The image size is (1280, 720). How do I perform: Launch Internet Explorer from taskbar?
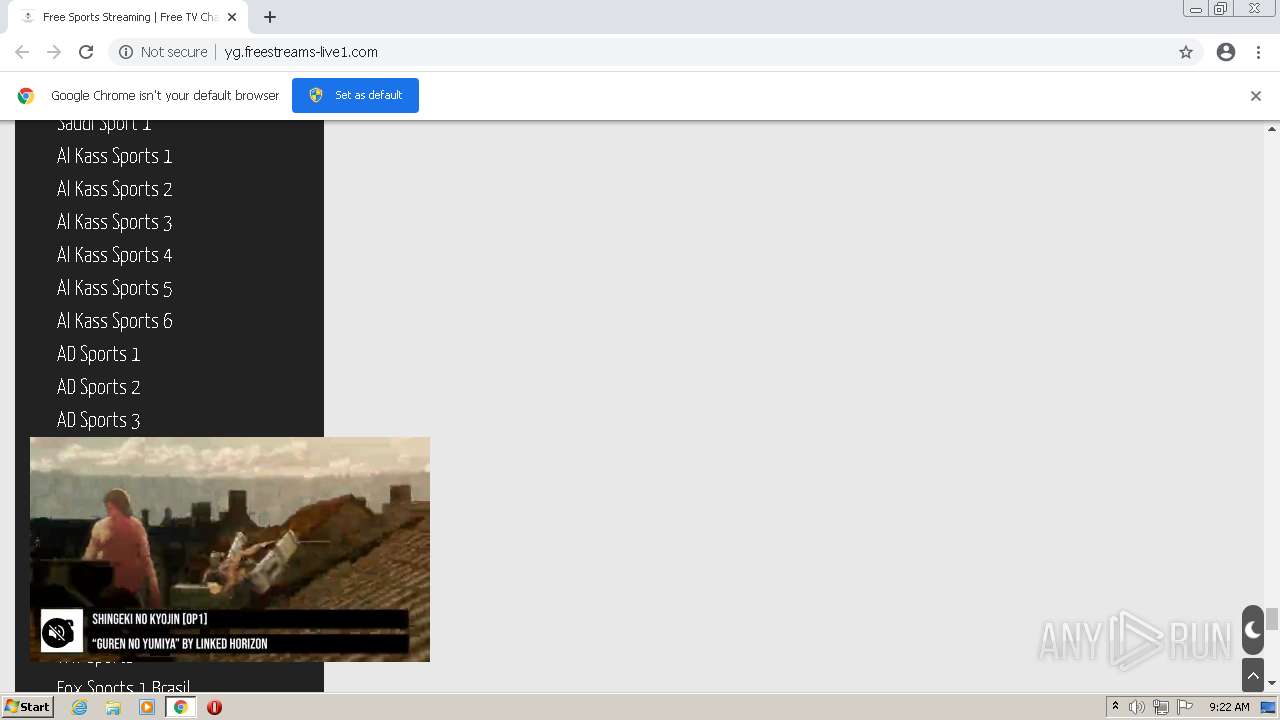[80, 707]
